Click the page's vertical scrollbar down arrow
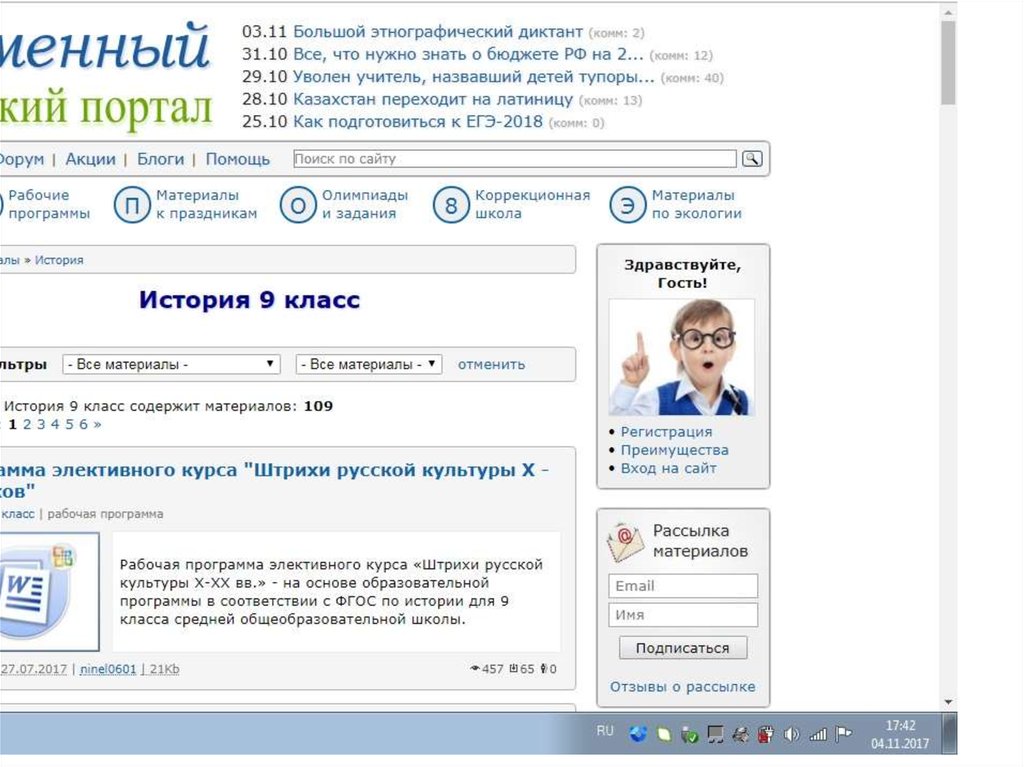This screenshot has height=767, width=1024. tap(948, 701)
